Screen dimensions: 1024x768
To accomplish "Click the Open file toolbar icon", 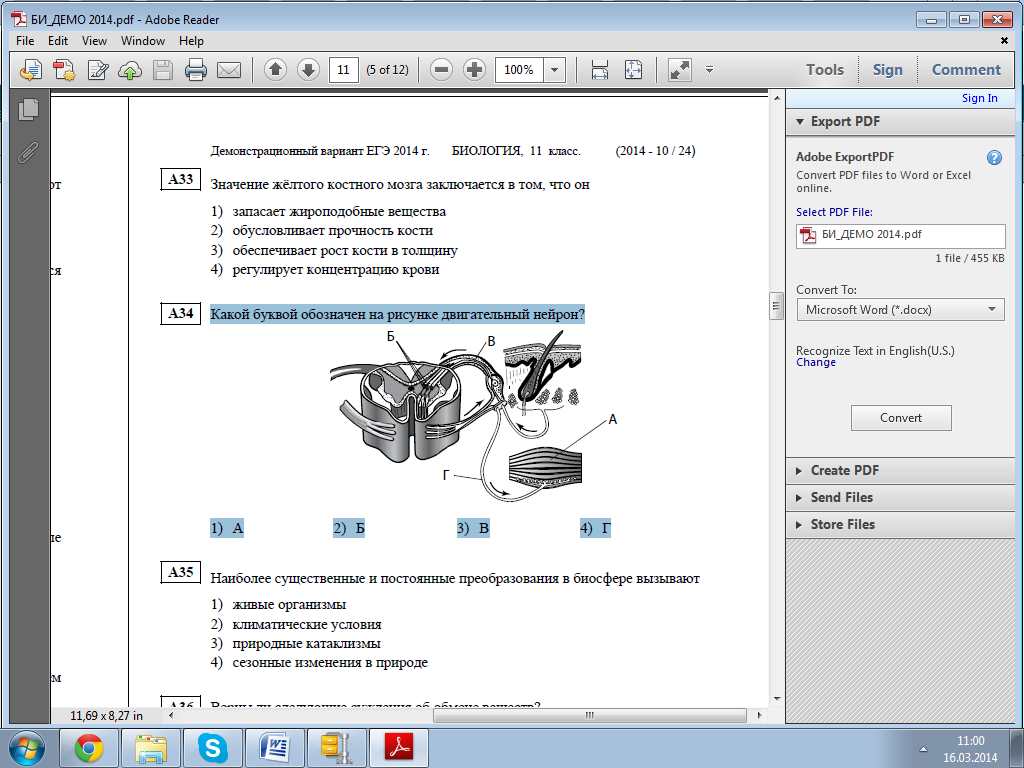I will point(30,69).
